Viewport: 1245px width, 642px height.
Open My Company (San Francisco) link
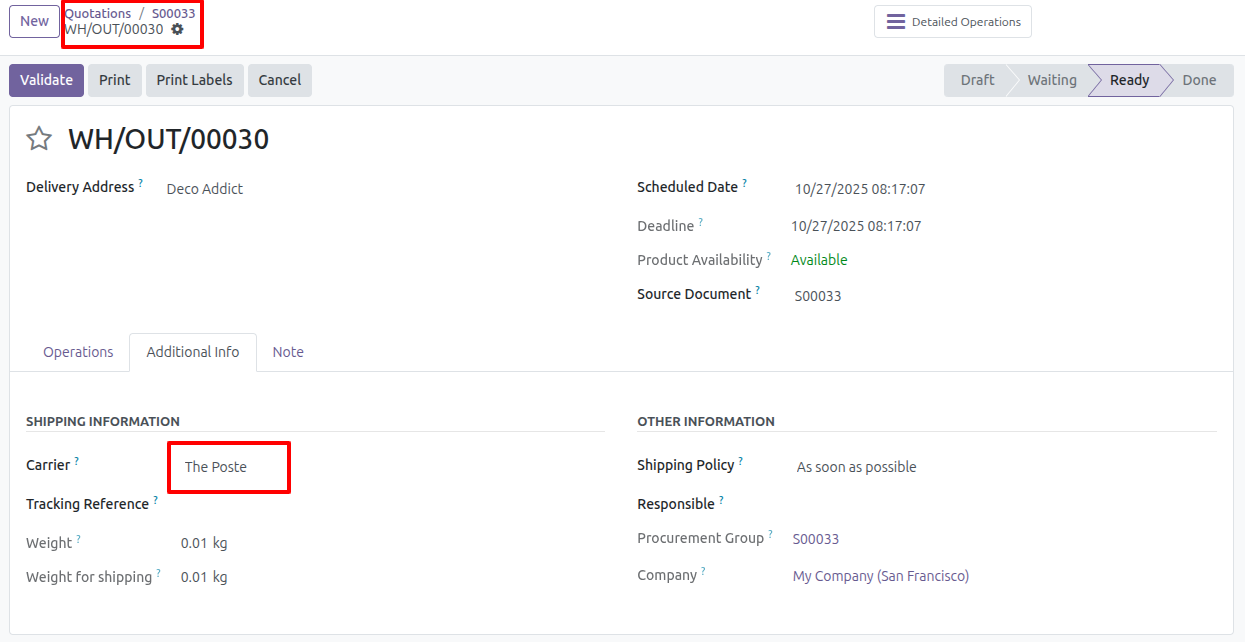point(881,576)
